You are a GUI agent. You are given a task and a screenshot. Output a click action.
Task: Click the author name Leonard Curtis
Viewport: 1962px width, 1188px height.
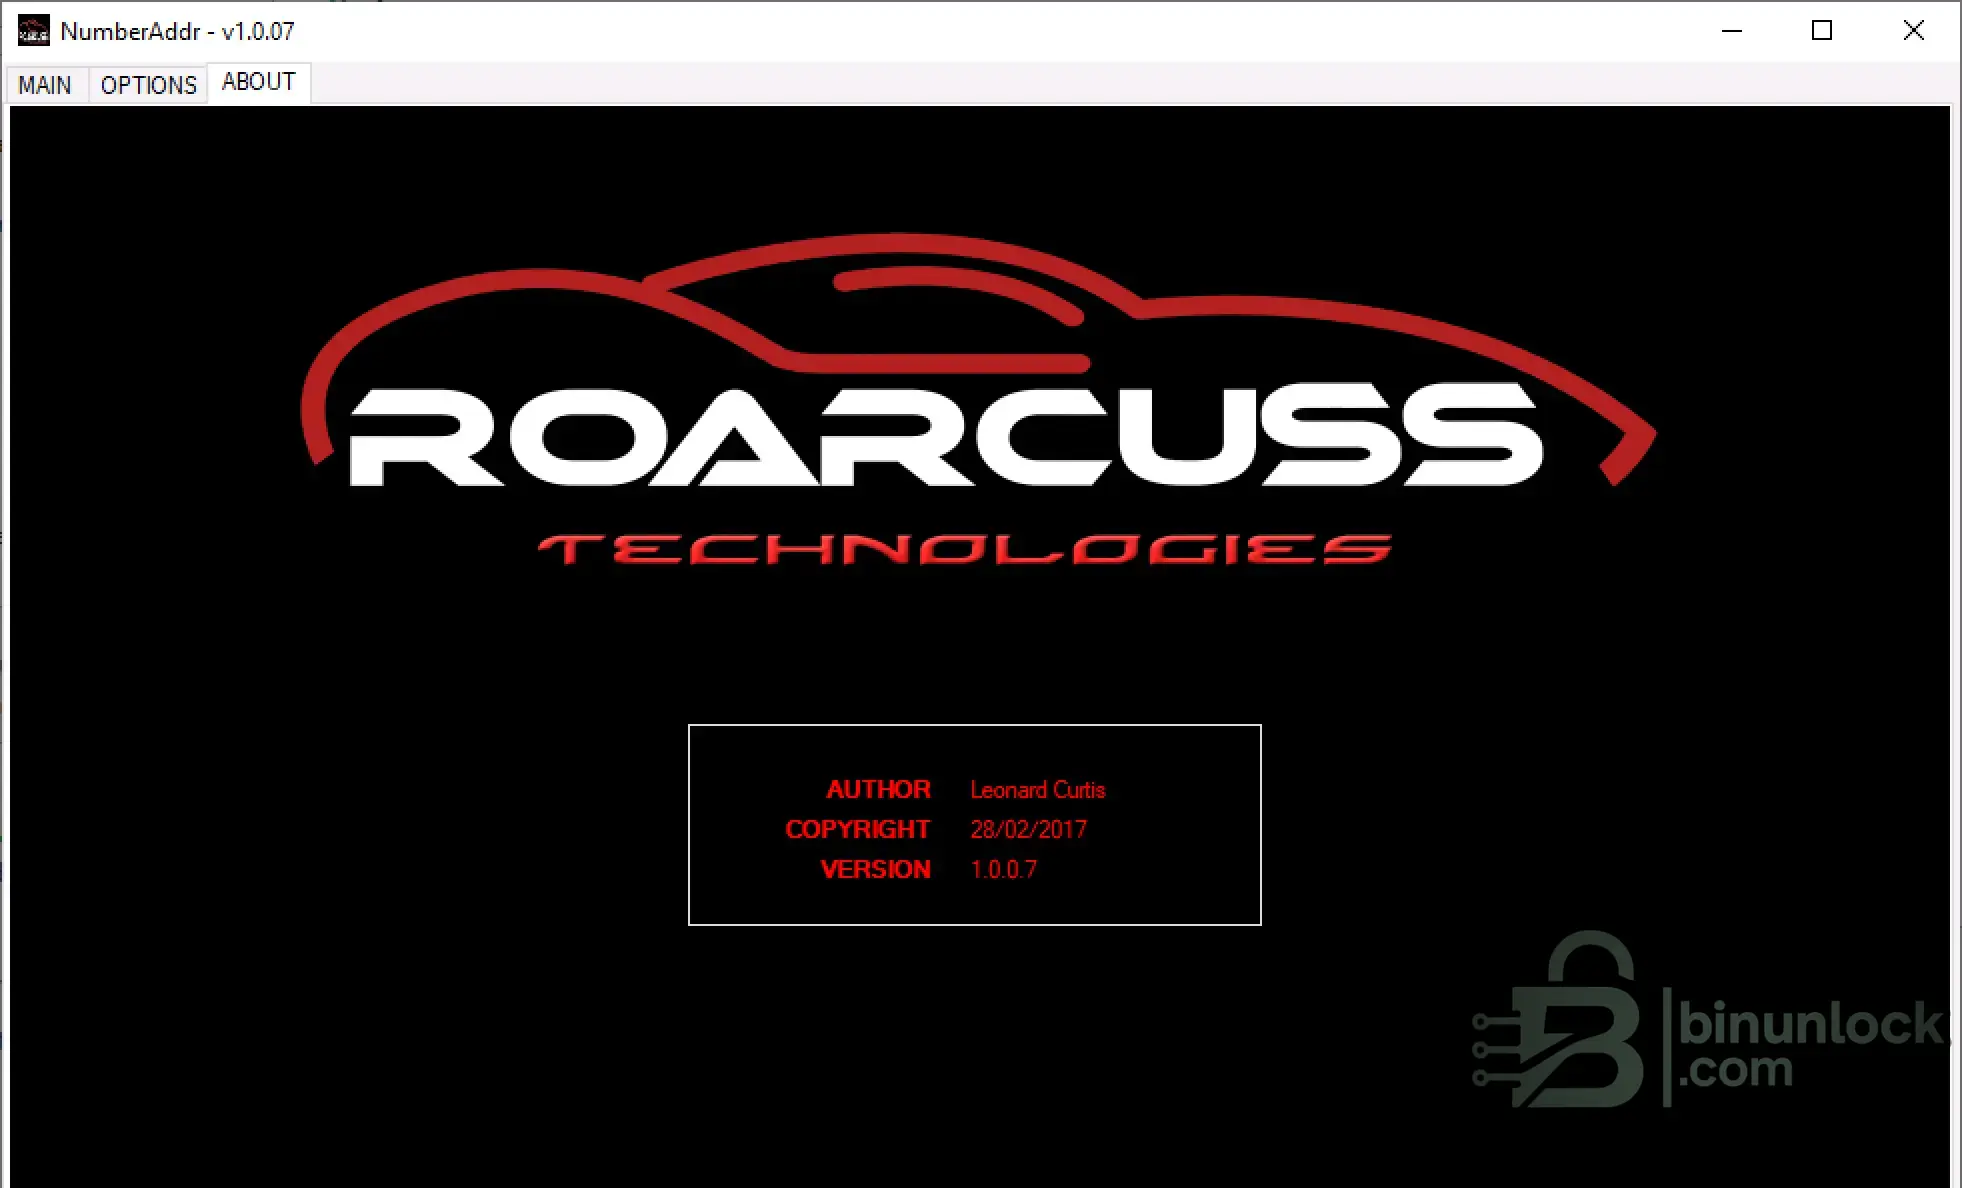pyautogui.click(x=1038, y=790)
